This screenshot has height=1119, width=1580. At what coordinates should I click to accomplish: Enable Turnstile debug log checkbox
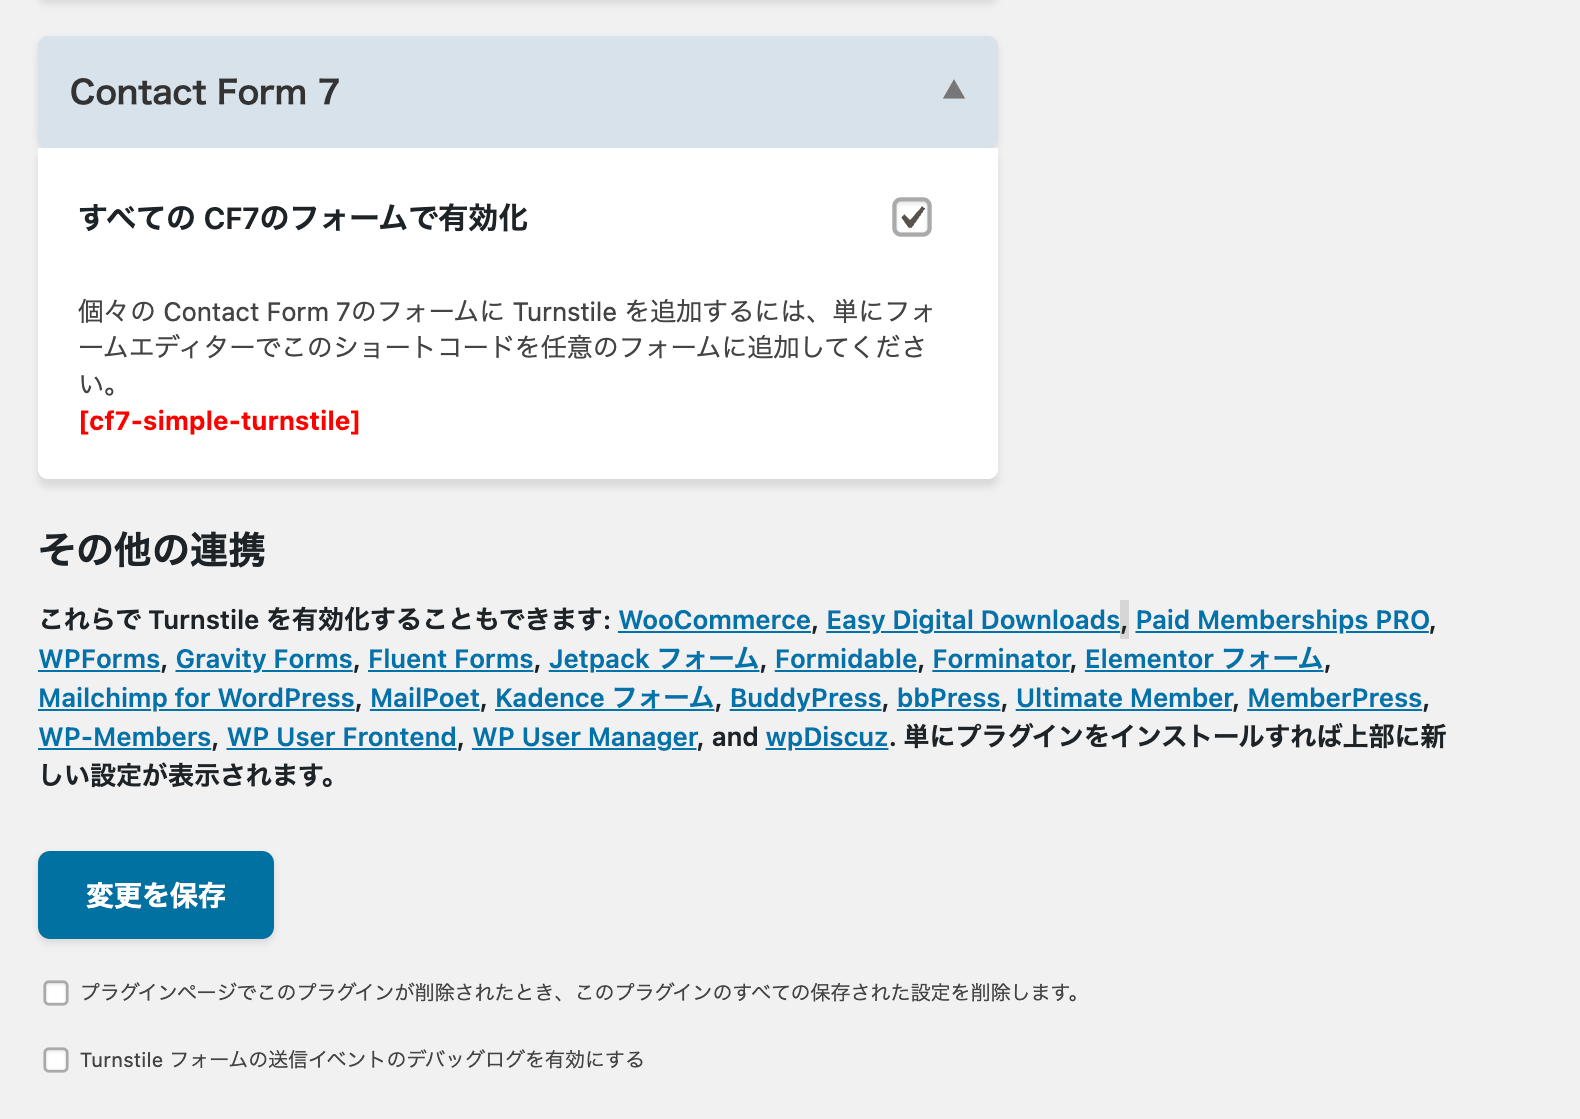[x=56, y=1060]
